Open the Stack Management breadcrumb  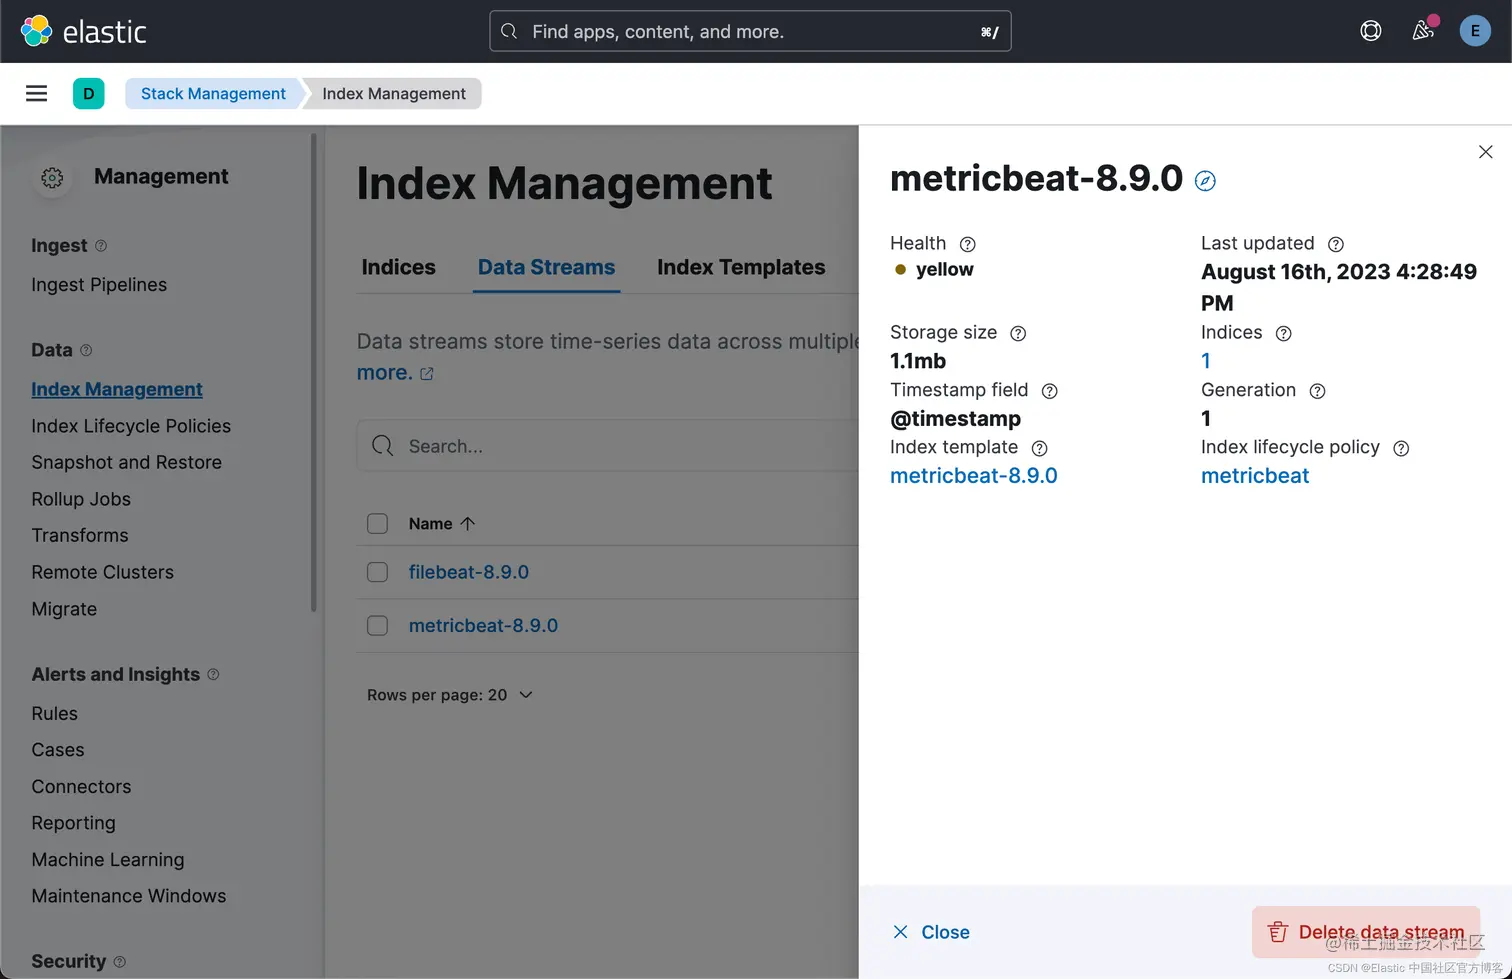213,94
